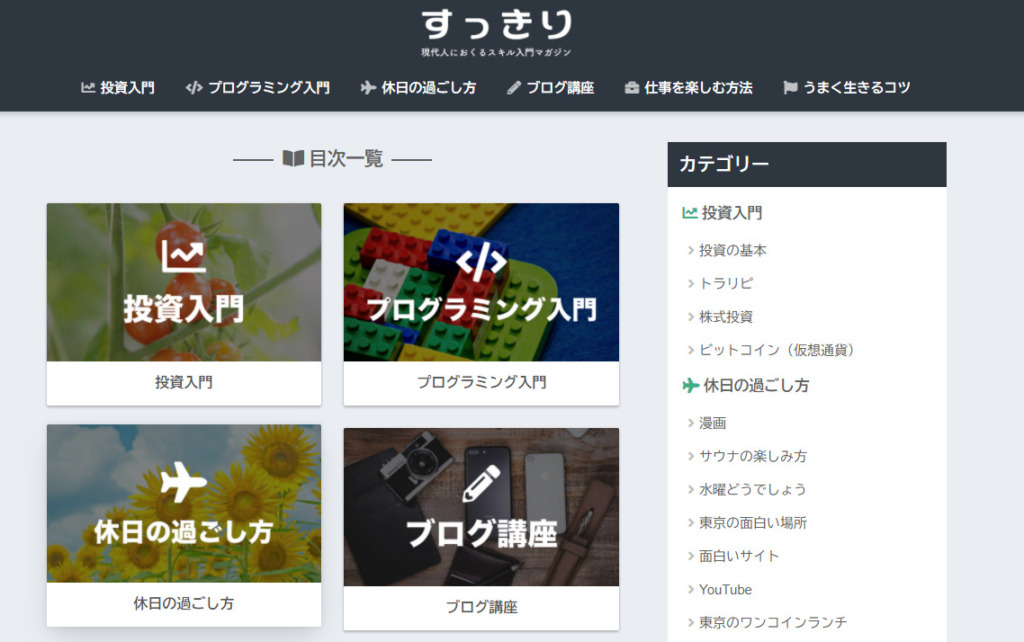Click the chart icon beside 投資入門 in navbar
The height and width of the screenshot is (642, 1024).
point(88,88)
